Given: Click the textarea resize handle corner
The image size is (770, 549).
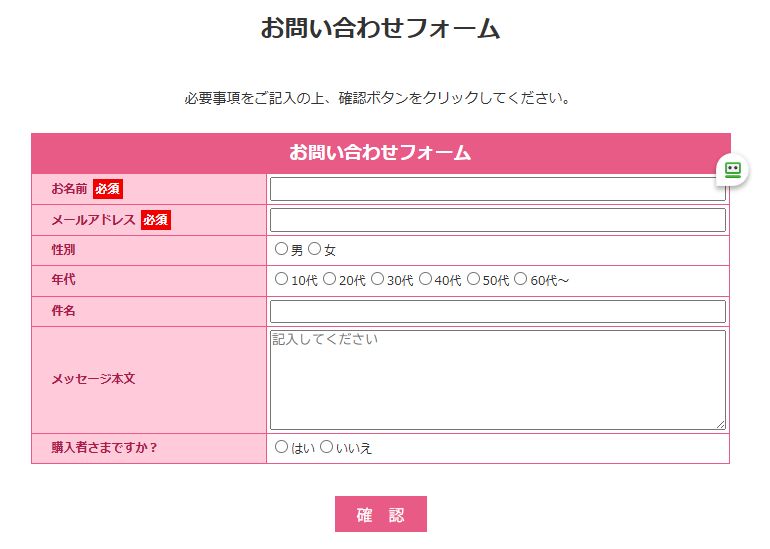Looking at the screenshot, I should click(x=720, y=424).
